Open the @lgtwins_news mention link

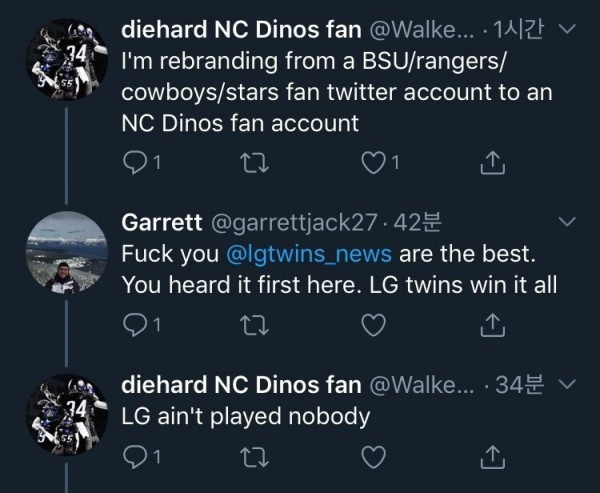tap(309, 254)
